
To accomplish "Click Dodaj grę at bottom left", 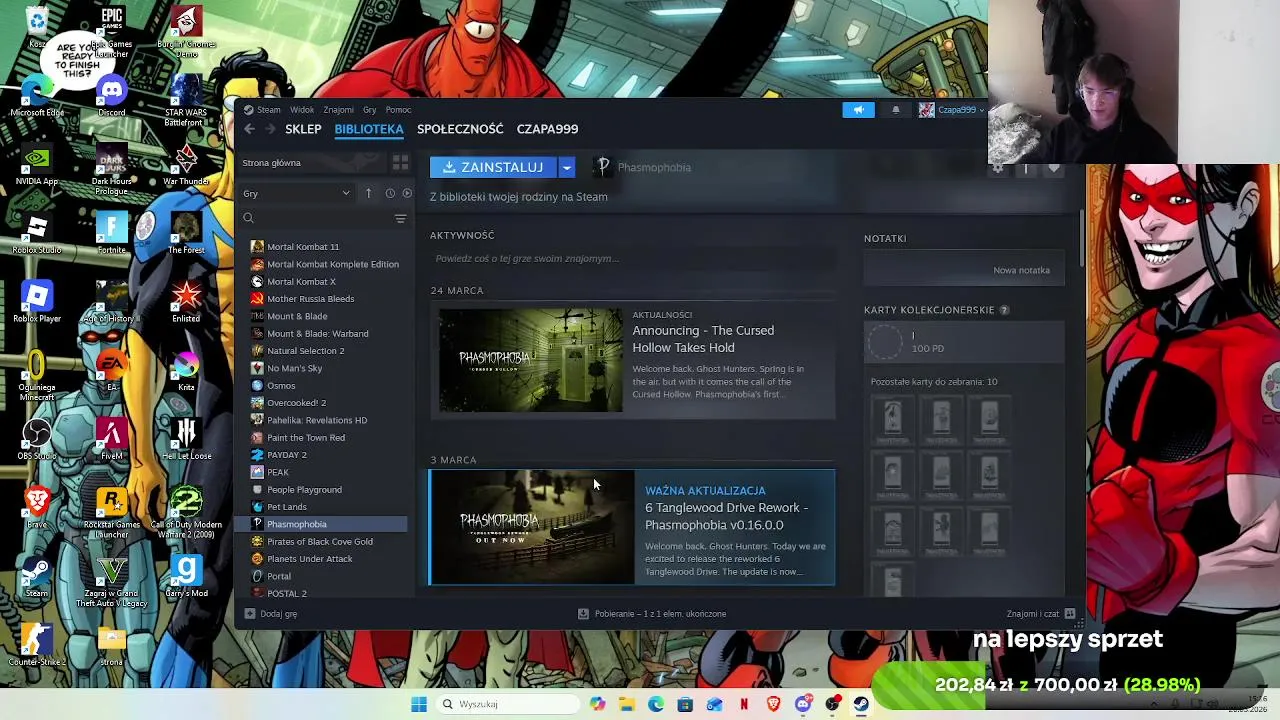I will tap(271, 614).
